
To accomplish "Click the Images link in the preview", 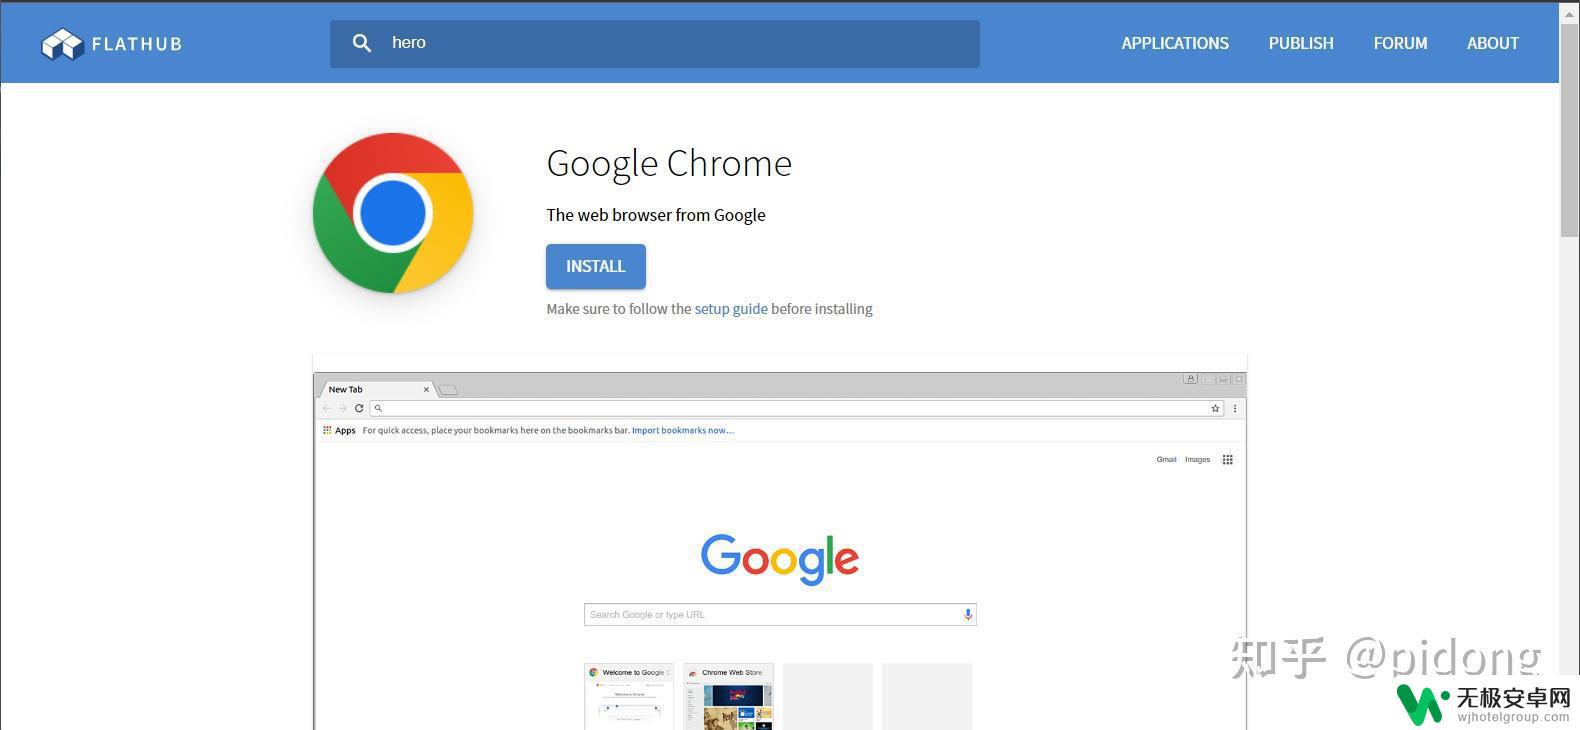I will (x=1197, y=460).
